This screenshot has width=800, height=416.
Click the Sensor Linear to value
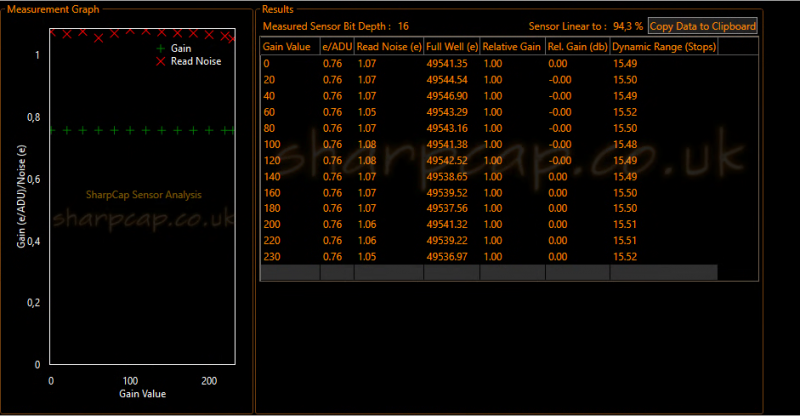628,26
